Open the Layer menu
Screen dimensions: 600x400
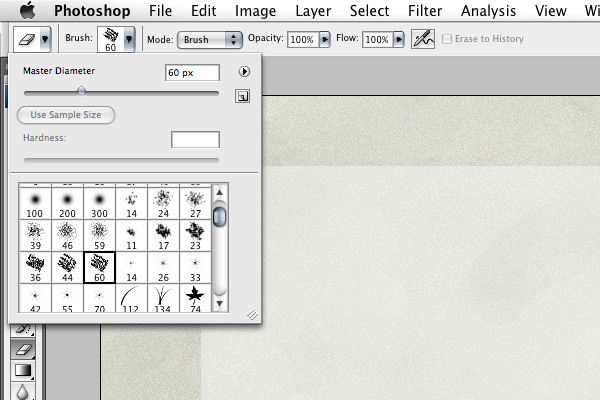click(x=313, y=11)
